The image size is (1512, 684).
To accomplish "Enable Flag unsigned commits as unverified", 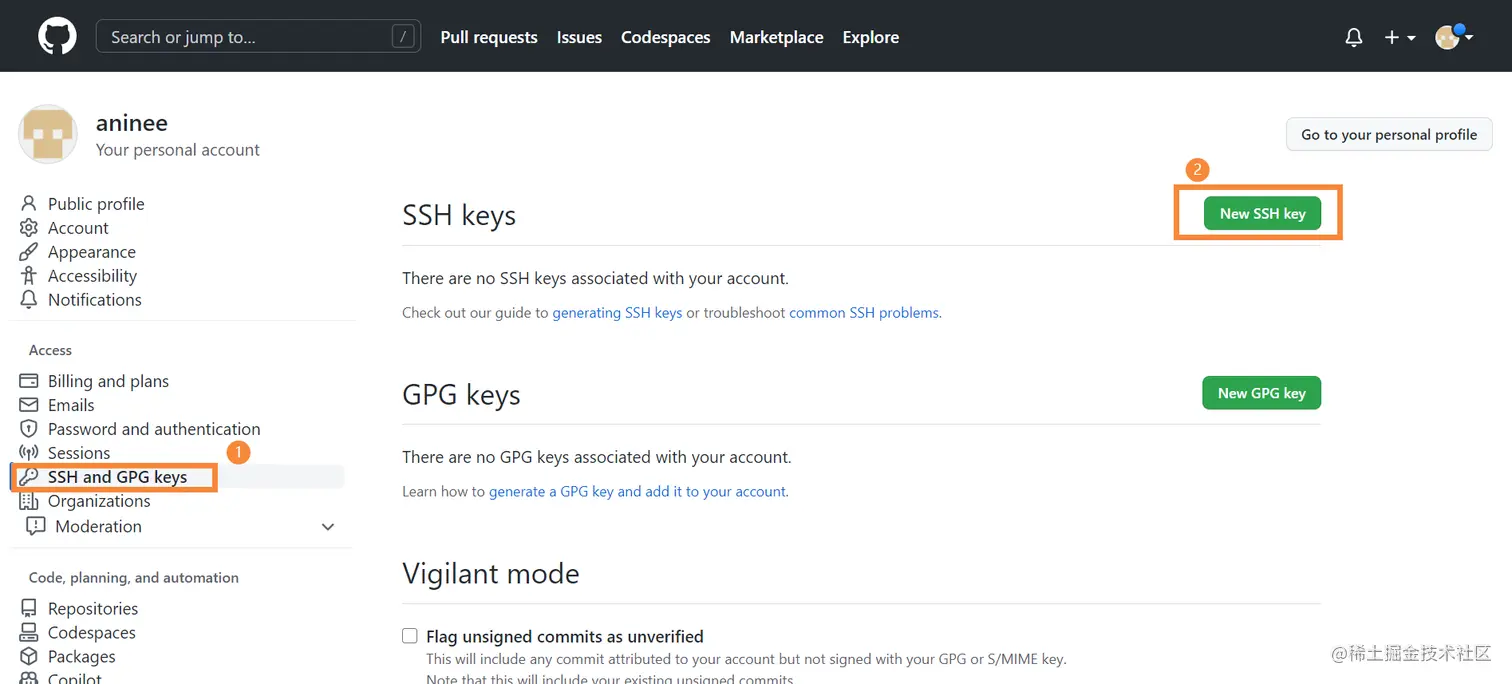I will click(x=410, y=636).
